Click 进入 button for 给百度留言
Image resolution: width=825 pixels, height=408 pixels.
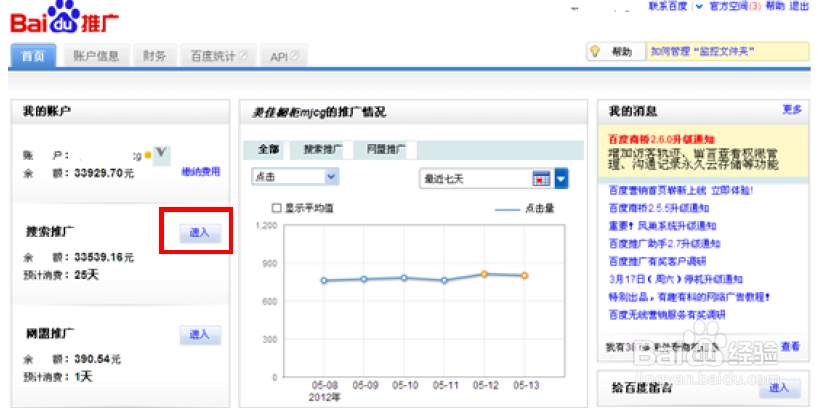point(779,388)
